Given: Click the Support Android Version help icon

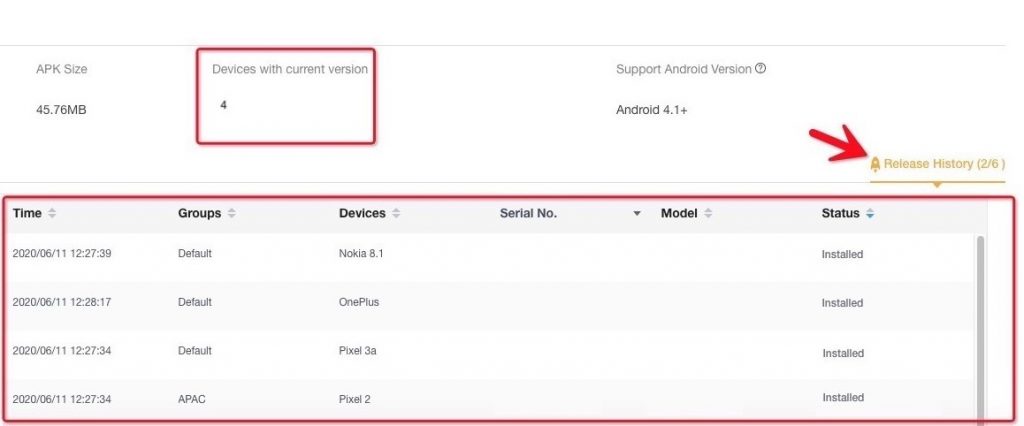Looking at the screenshot, I should (760, 68).
